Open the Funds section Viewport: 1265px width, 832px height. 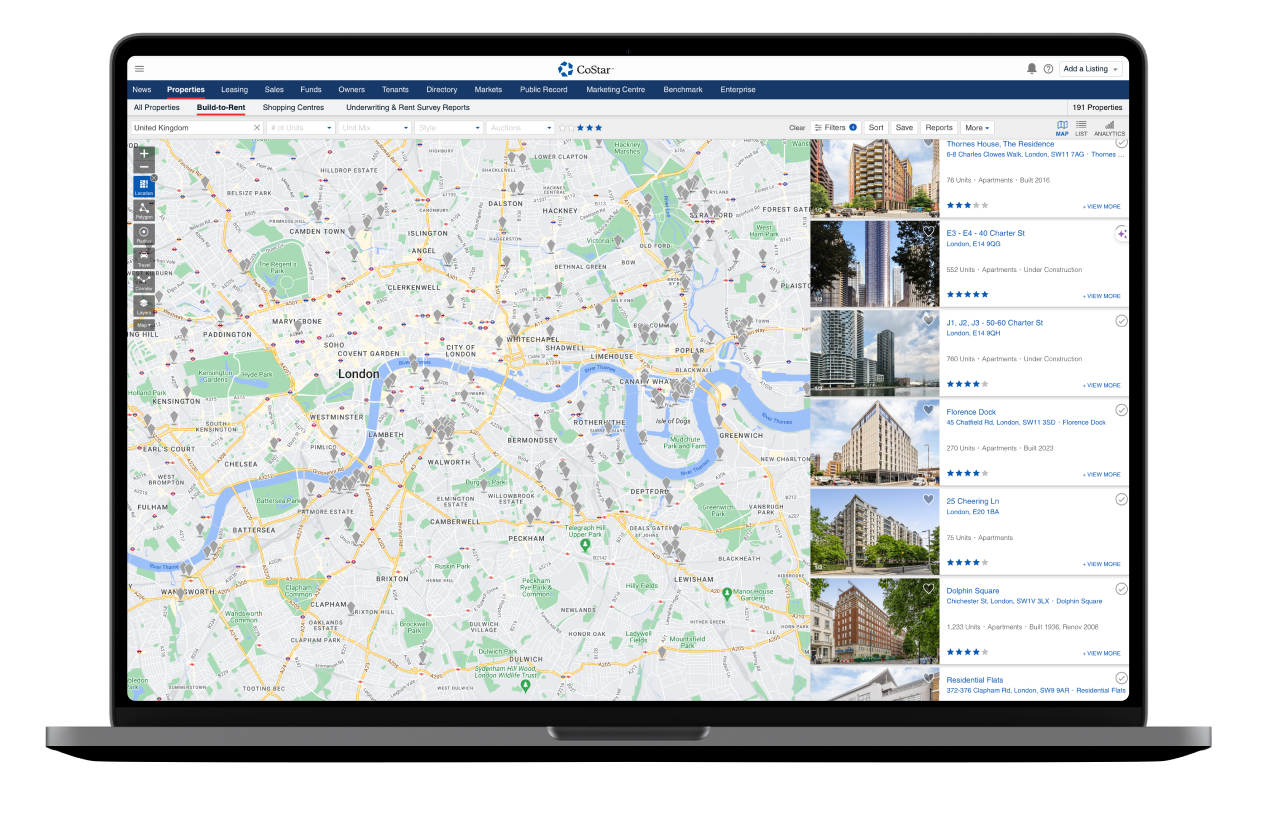(311, 90)
